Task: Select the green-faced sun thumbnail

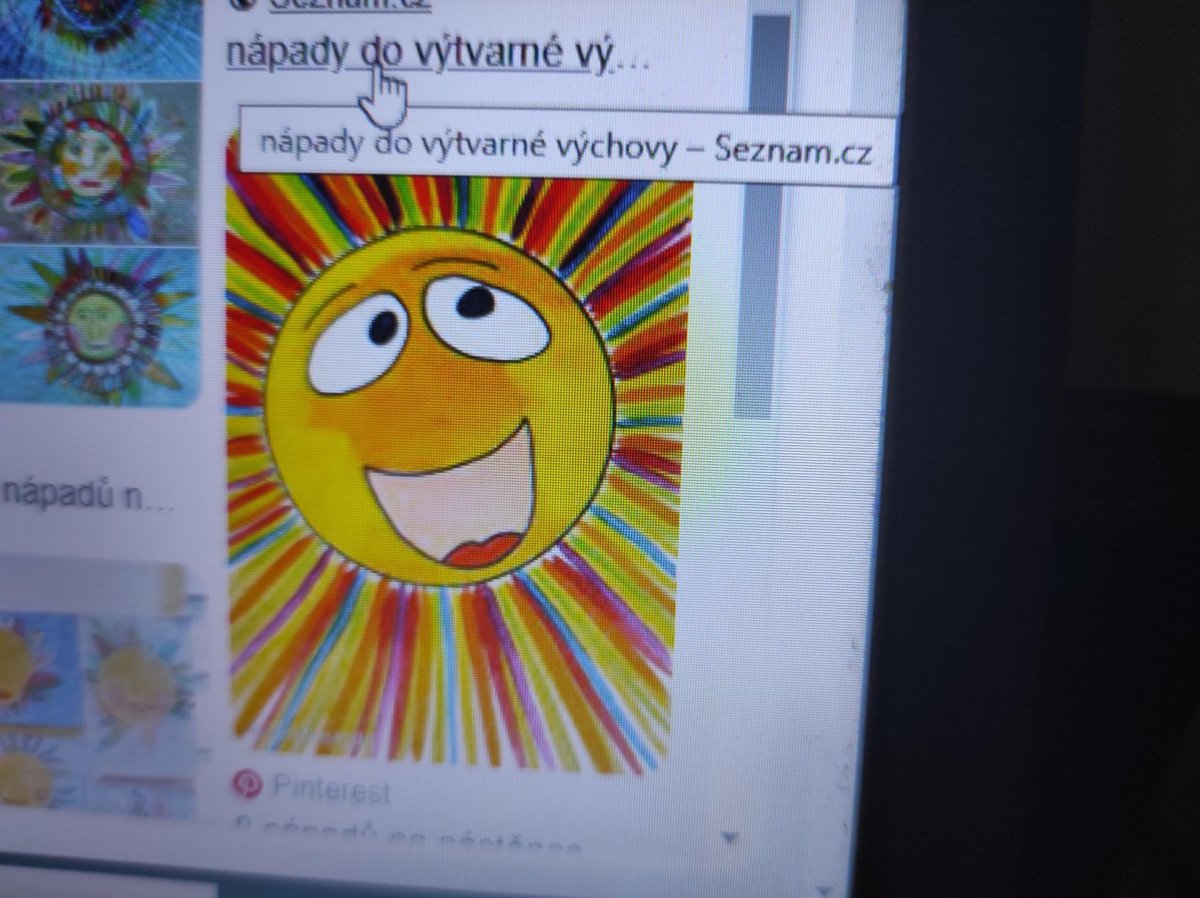Action: 98,325
